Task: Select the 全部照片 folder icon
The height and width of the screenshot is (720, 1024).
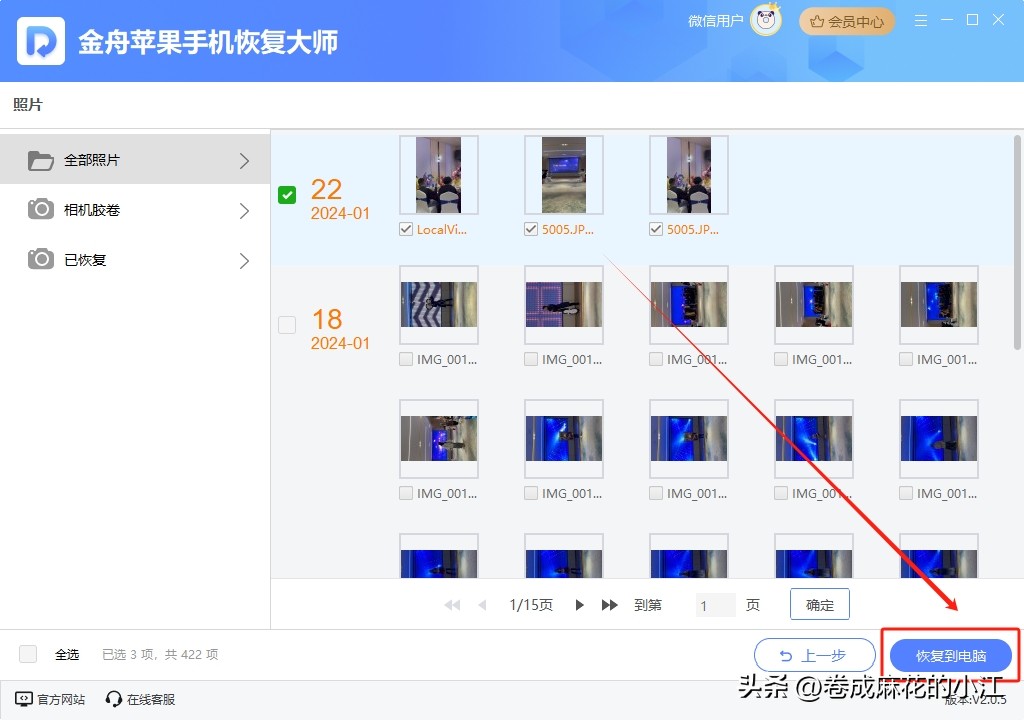Action: (x=39, y=159)
